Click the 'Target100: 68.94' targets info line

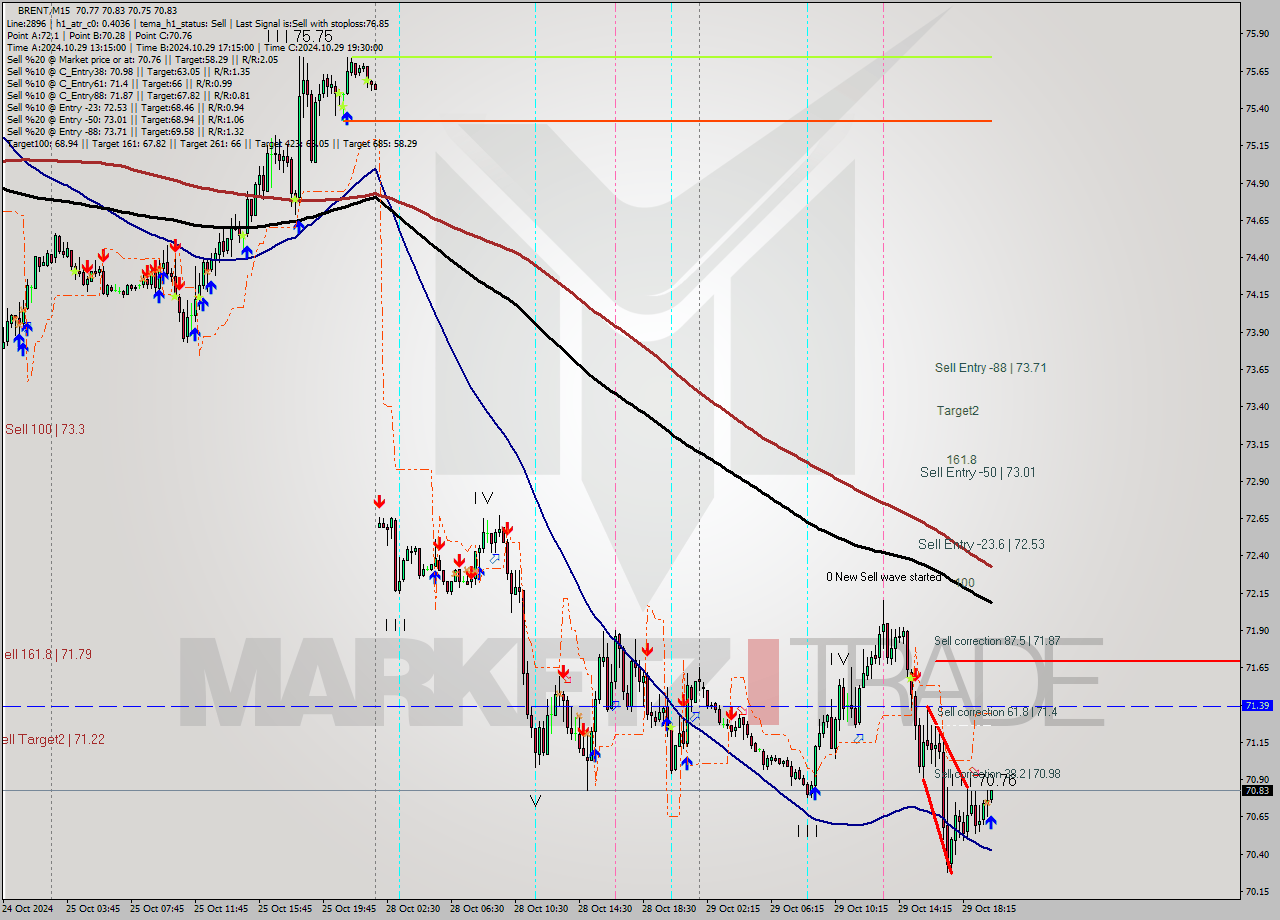[x=211, y=143]
